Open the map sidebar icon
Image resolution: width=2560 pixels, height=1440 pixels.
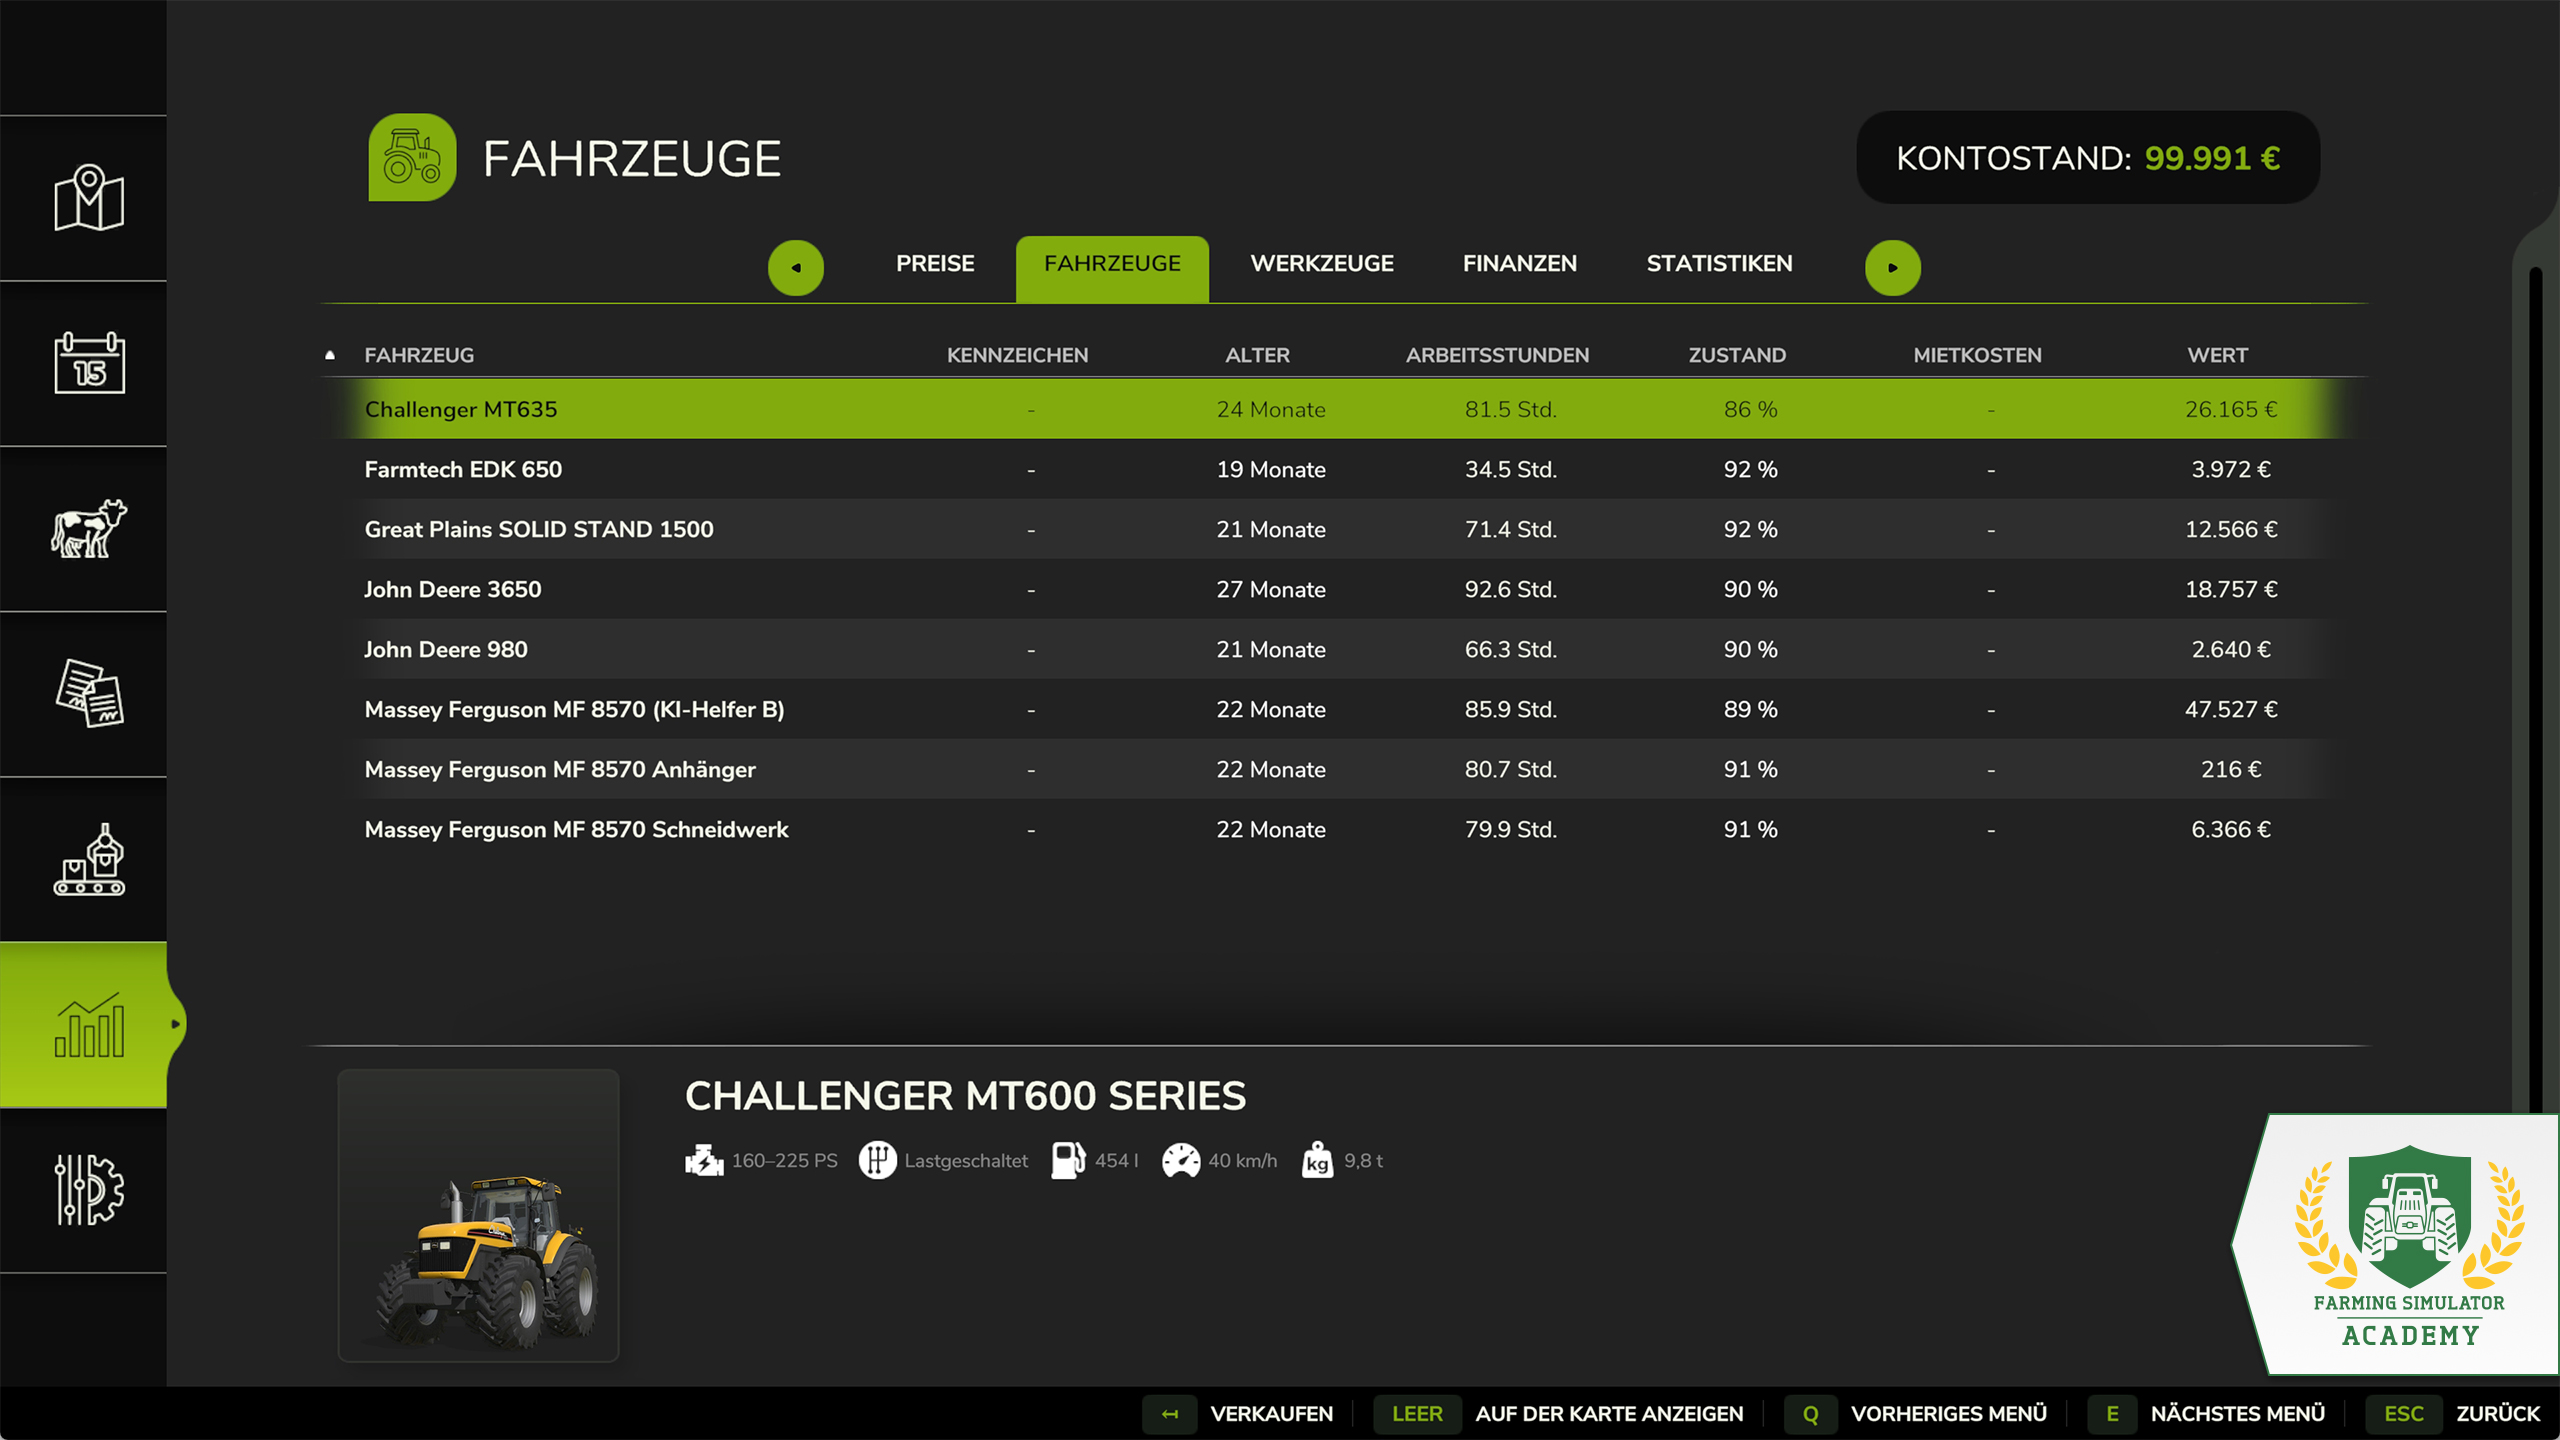(89, 198)
